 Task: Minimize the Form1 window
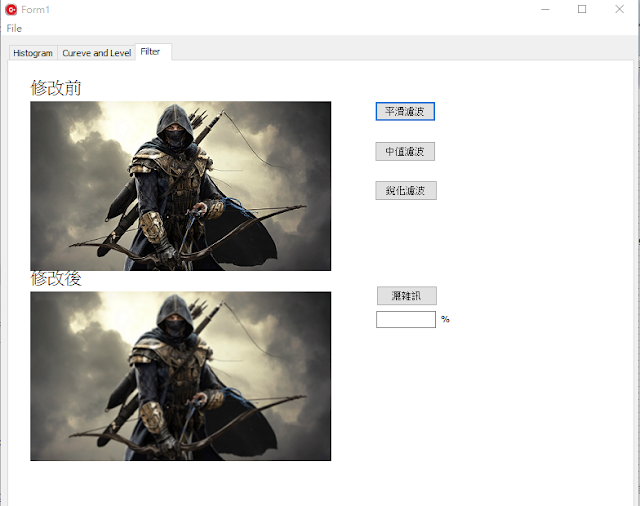(545, 9)
